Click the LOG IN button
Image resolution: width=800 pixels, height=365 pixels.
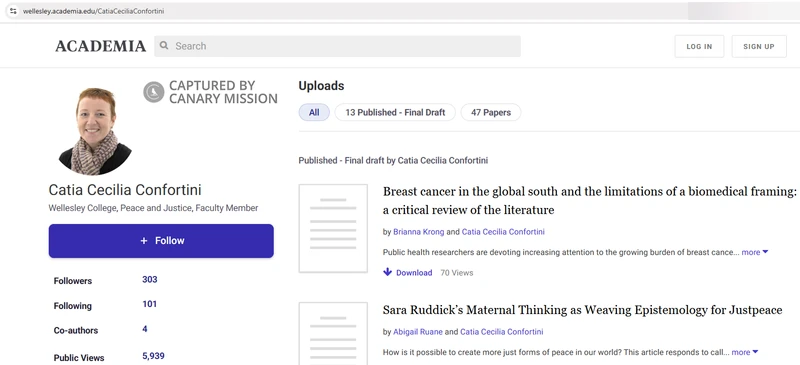tap(699, 46)
